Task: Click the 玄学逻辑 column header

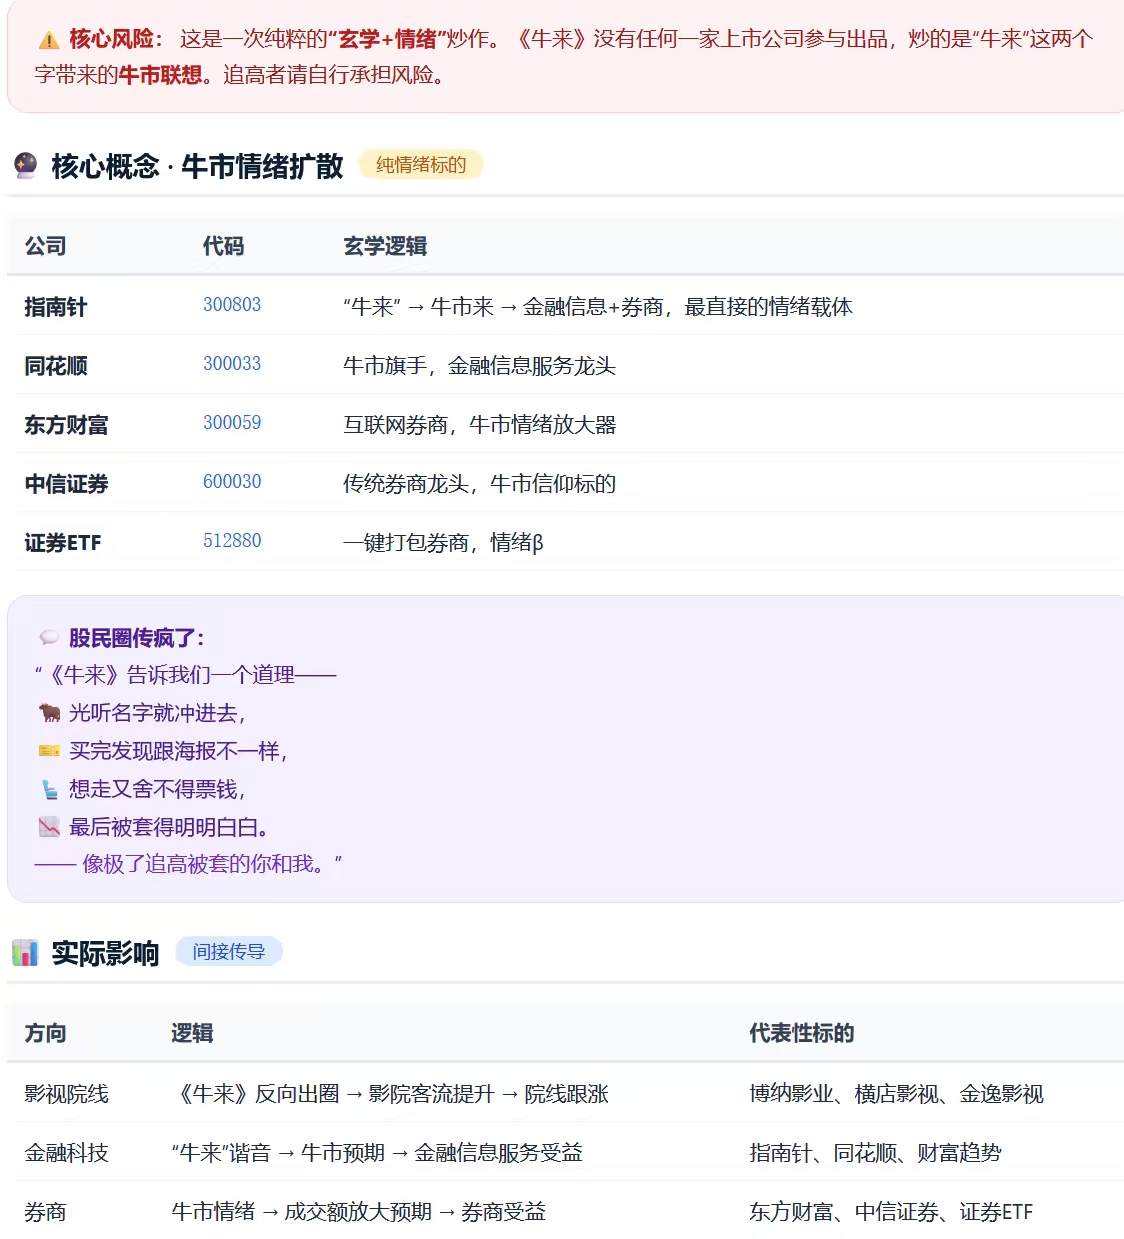Action: click(385, 246)
